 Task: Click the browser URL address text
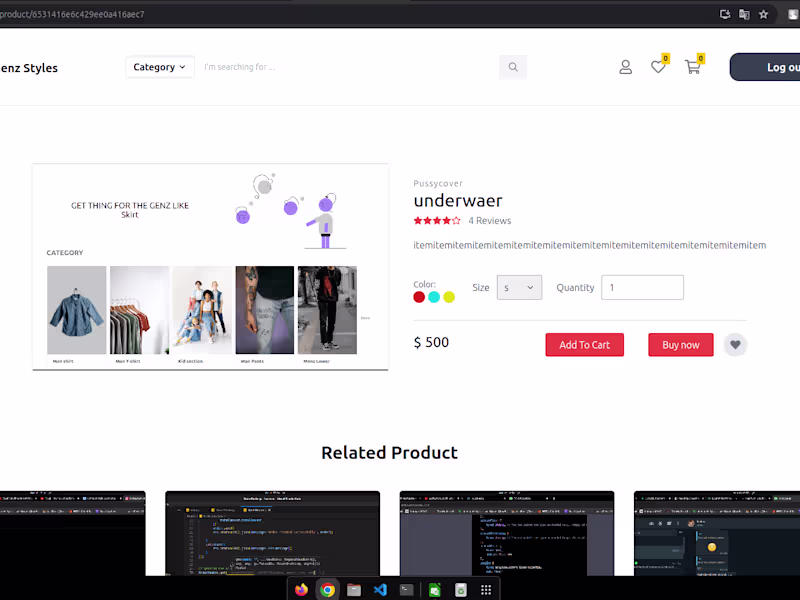(x=72, y=14)
